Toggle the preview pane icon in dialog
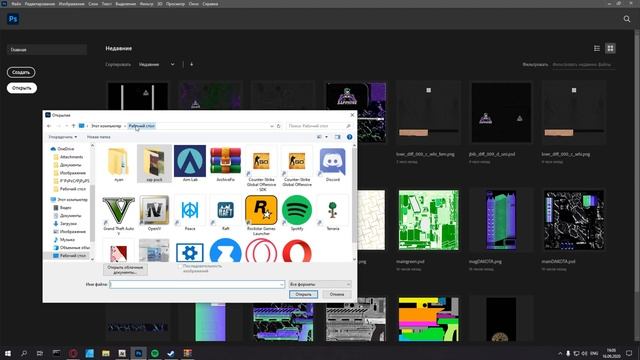 click(338, 137)
